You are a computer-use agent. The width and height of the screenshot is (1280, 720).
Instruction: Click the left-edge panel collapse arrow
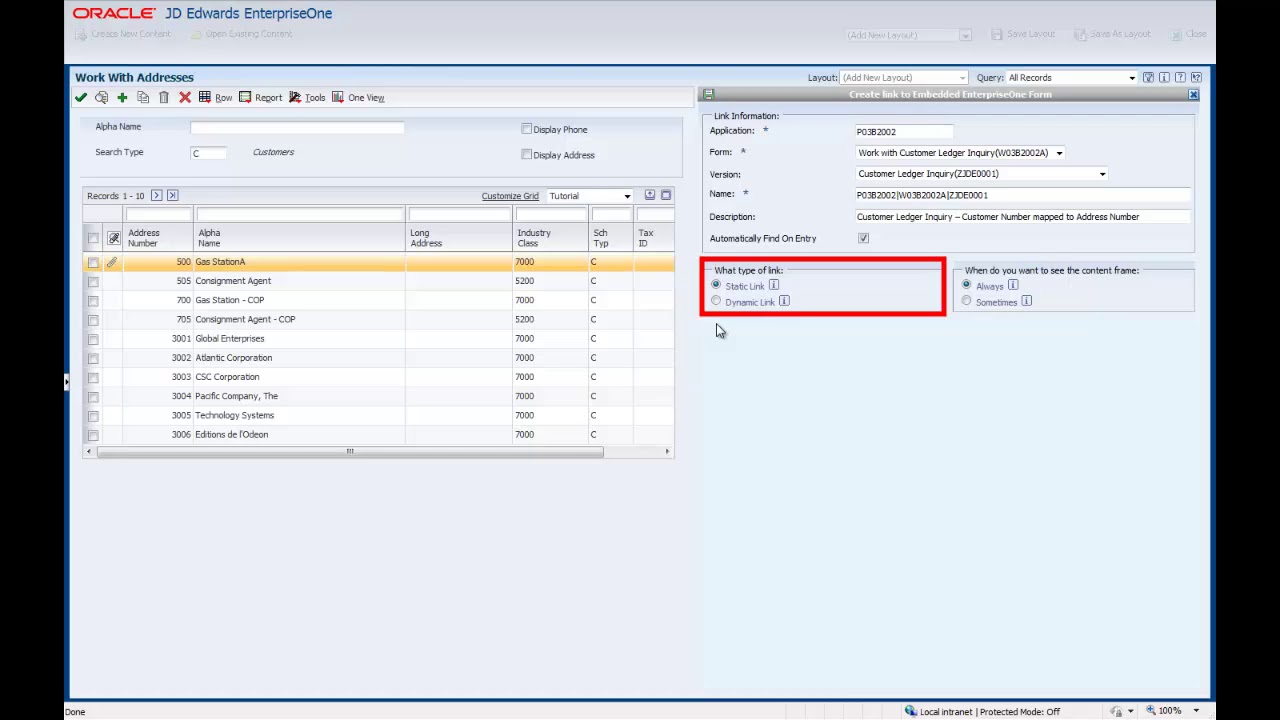67,381
